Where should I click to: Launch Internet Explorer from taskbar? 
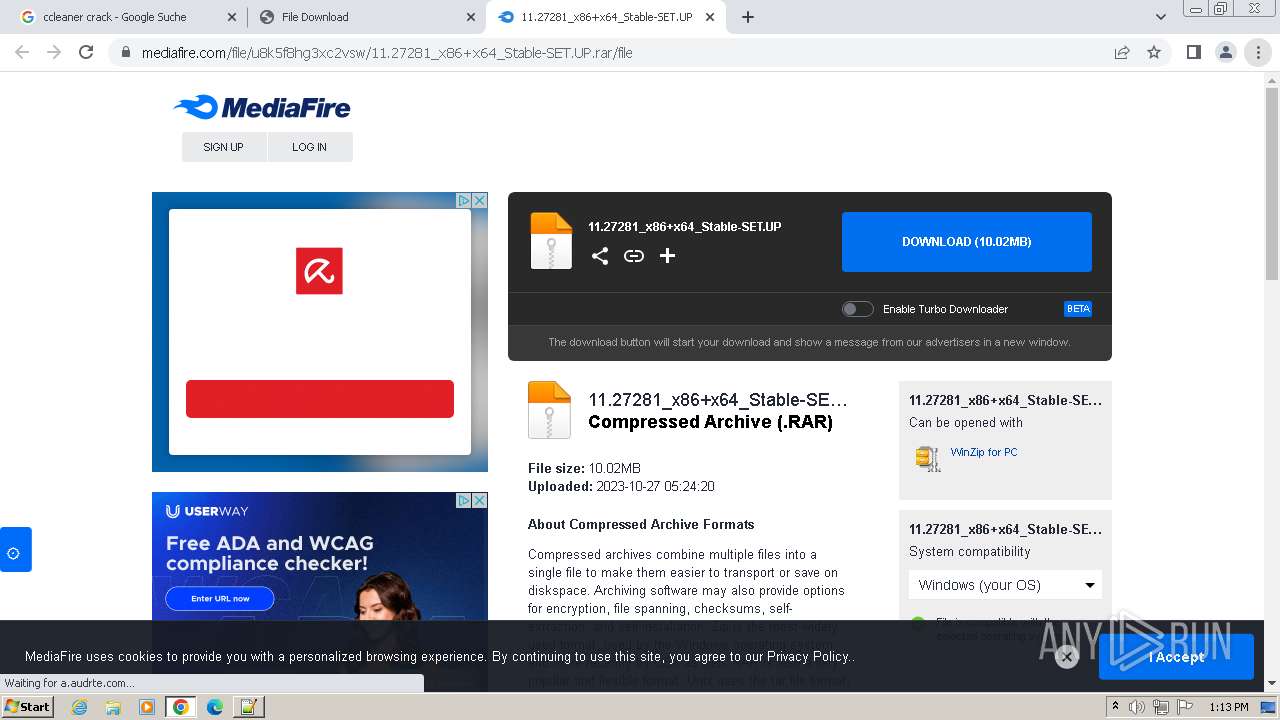click(x=80, y=707)
